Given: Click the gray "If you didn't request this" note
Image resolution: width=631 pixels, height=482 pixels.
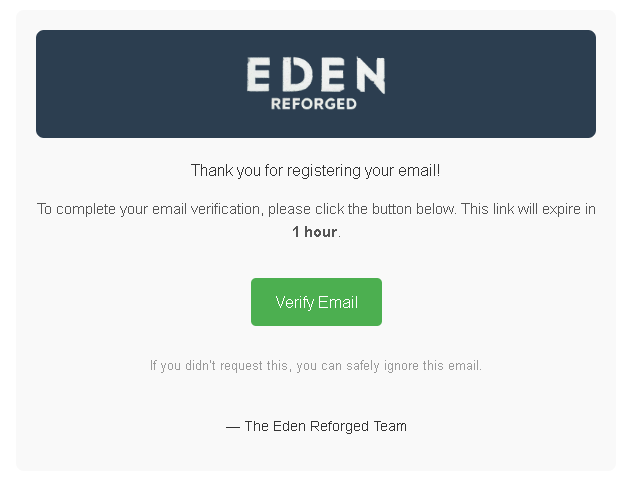Looking at the screenshot, I should coord(316,366).
